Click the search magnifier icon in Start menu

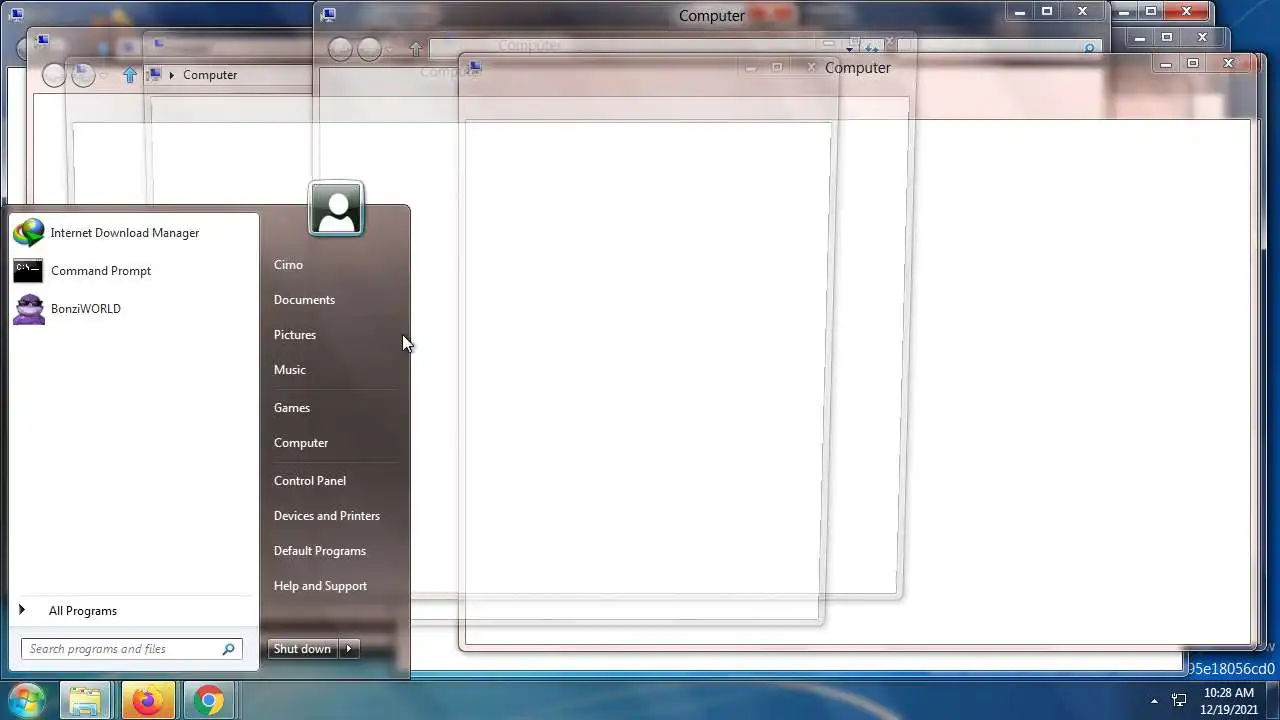[x=229, y=649]
